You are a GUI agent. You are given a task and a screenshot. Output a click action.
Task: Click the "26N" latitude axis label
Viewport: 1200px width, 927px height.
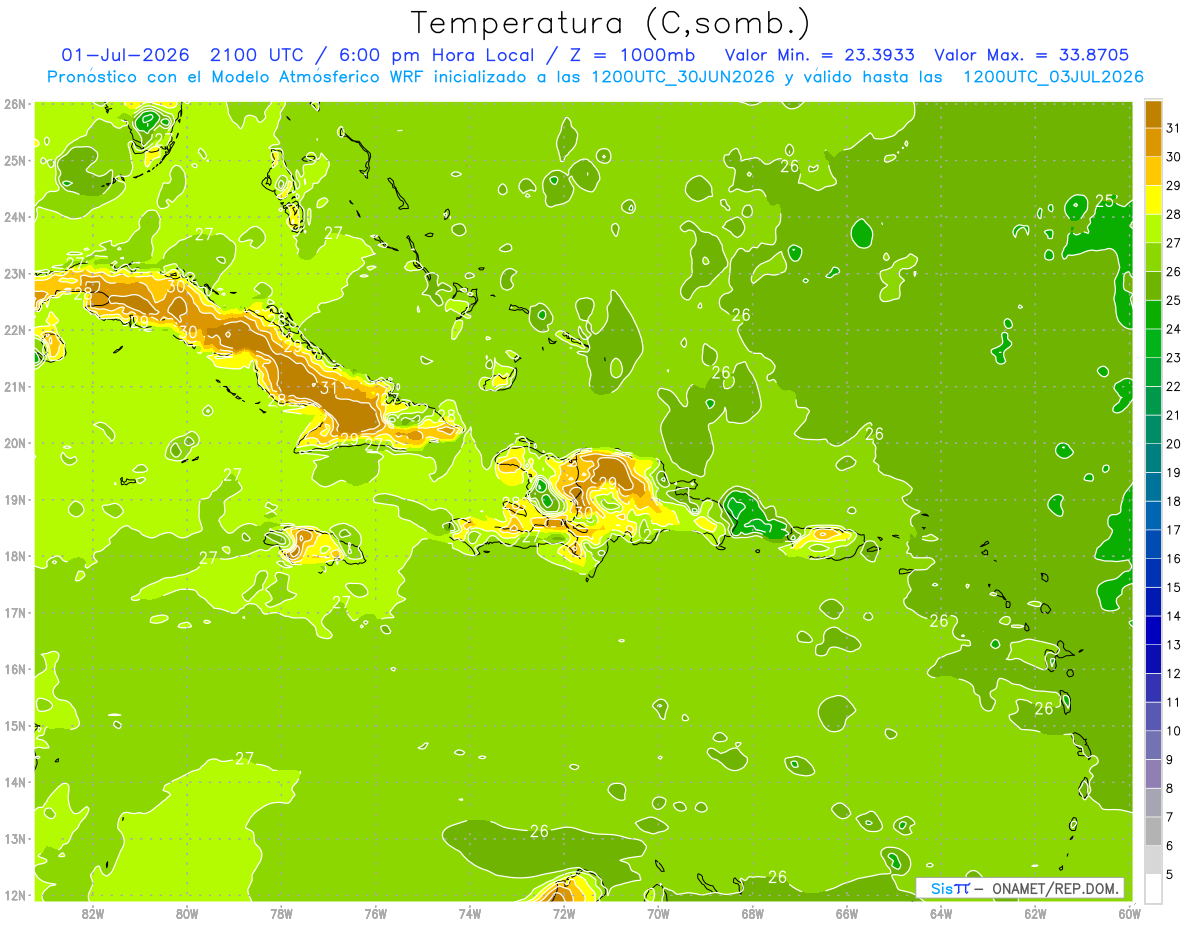pos(15,104)
